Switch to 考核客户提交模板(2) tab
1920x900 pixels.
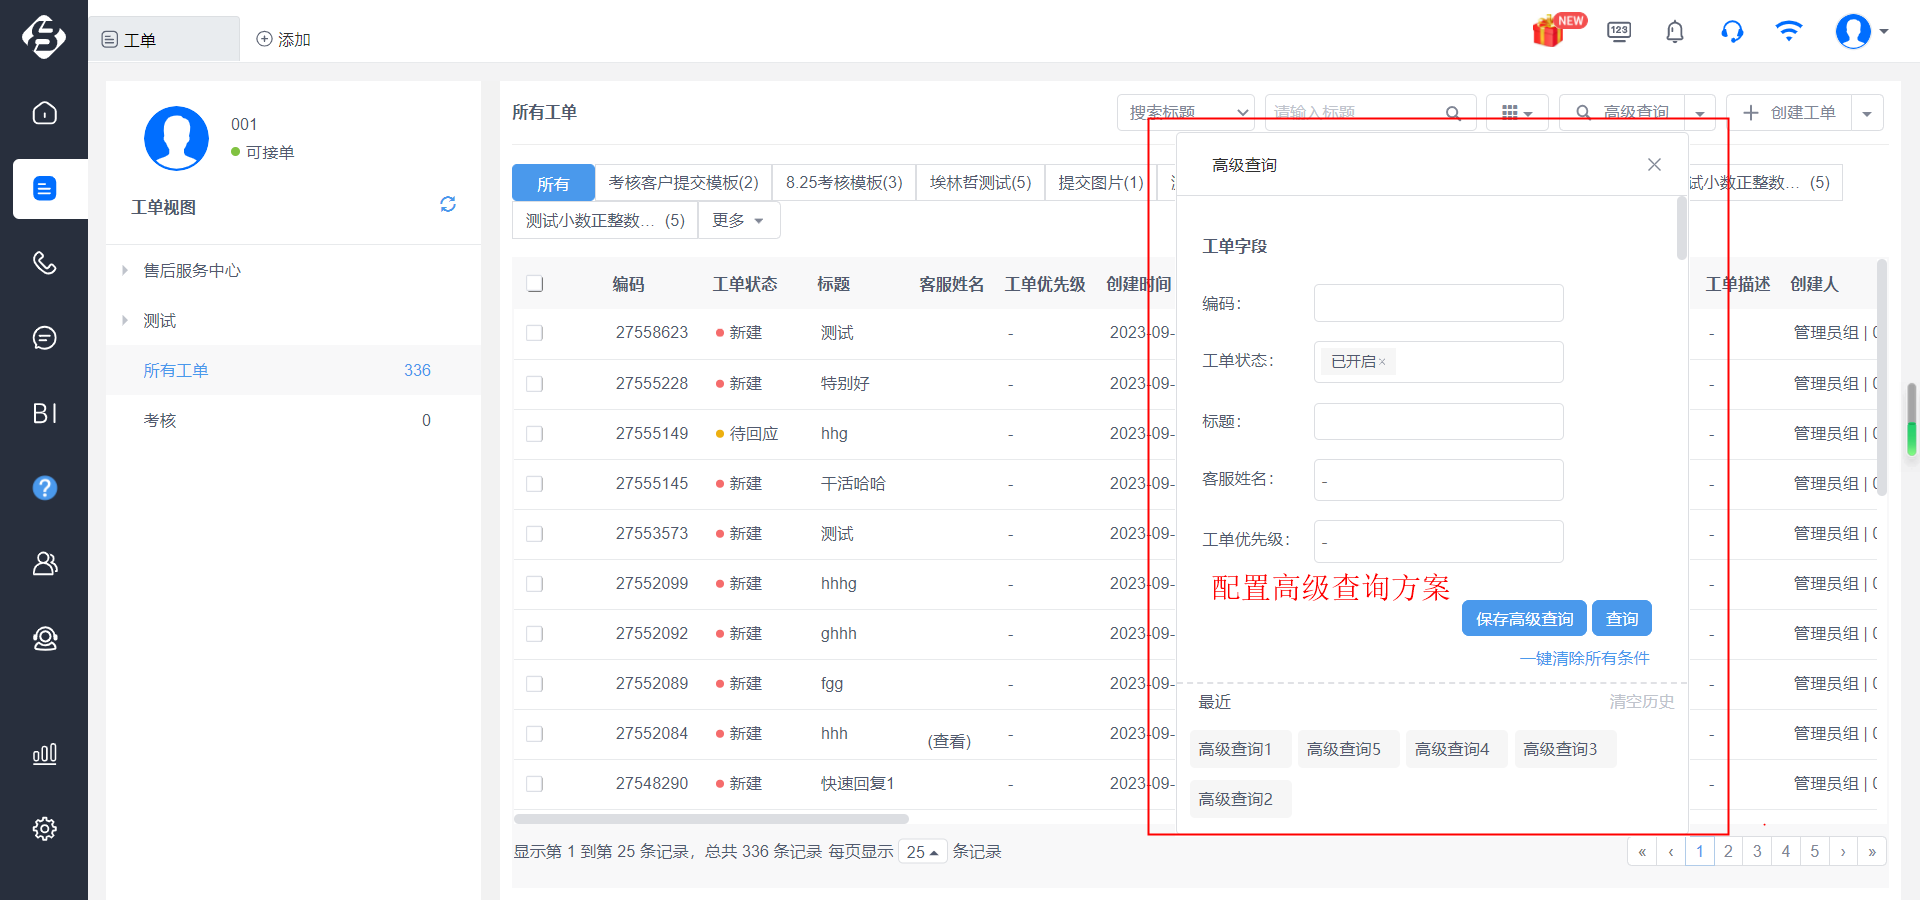click(x=683, y=183)
